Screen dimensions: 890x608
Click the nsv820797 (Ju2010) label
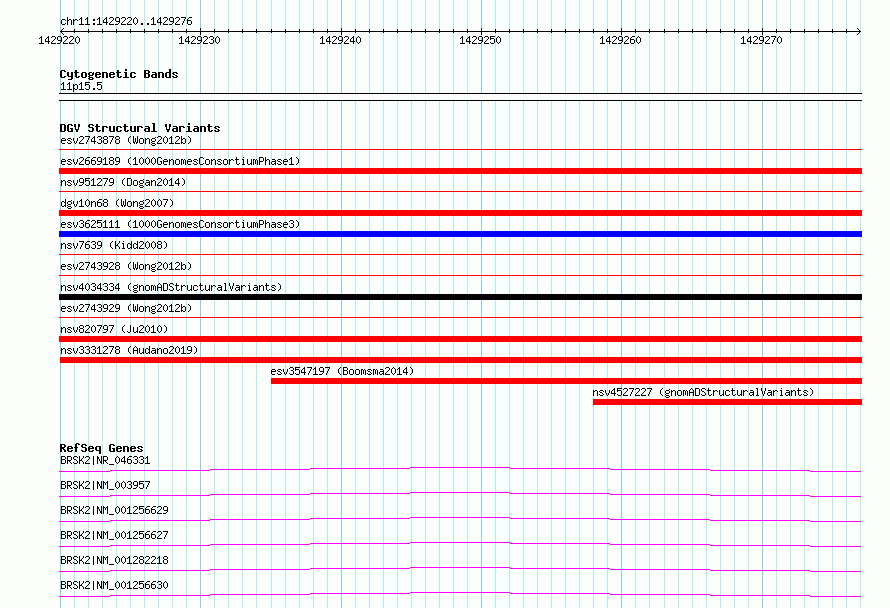pyautogui.click(x=114, y=329)
